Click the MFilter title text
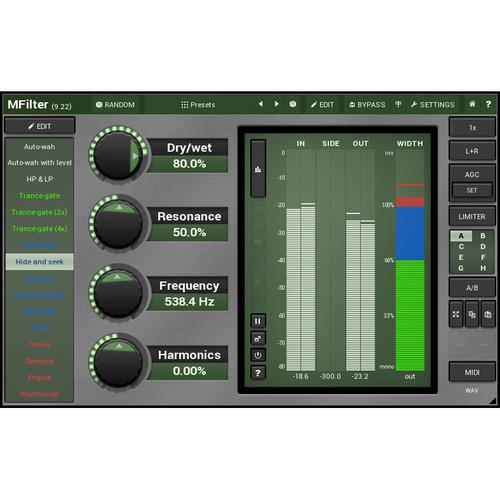The height and width of the screenshot is (500, 500). (x=28, y=104)
